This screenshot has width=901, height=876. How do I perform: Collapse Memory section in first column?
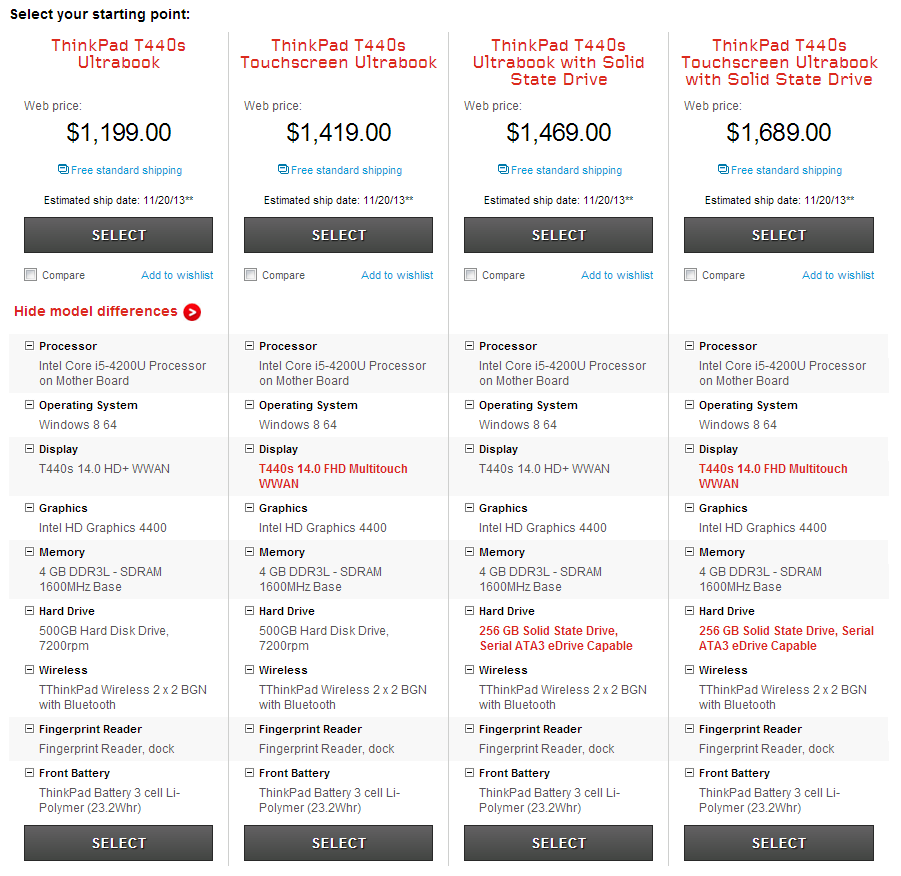tap(29, 552)
